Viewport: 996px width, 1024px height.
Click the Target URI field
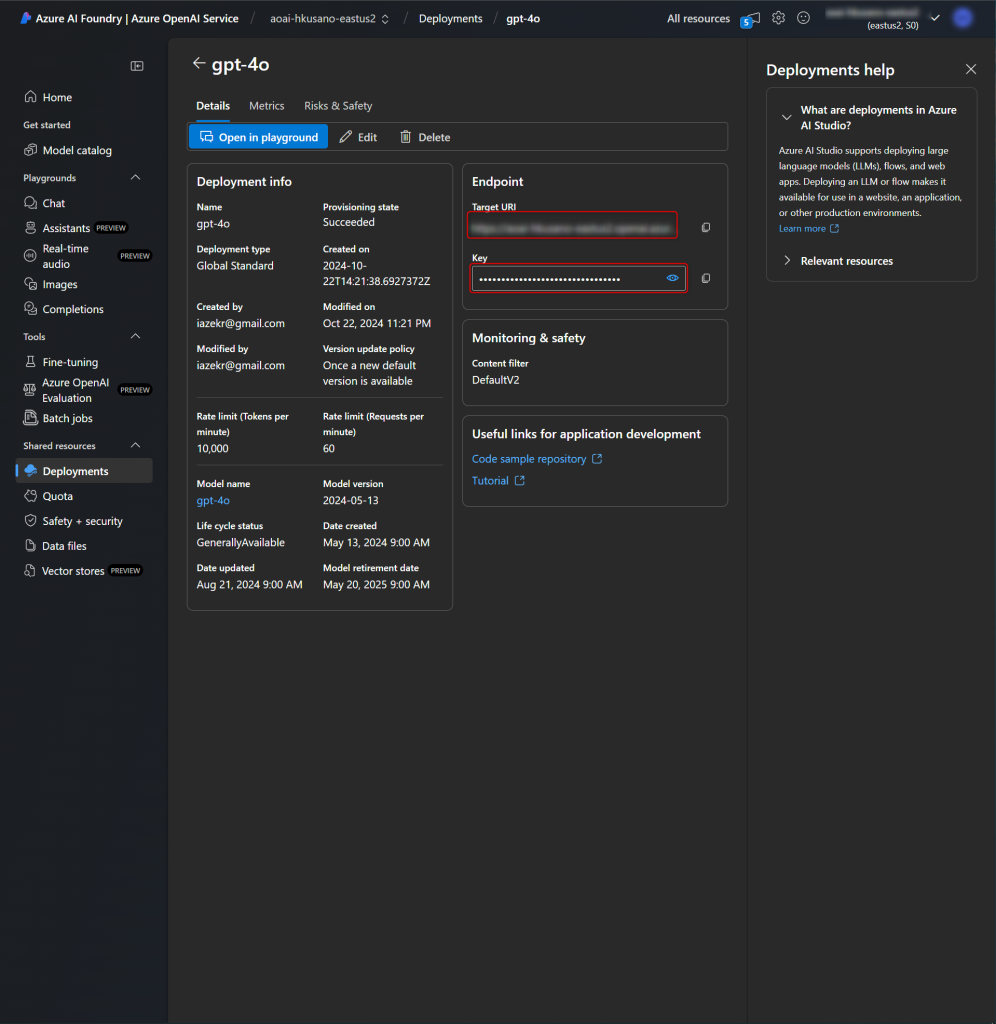pos(572,225)
